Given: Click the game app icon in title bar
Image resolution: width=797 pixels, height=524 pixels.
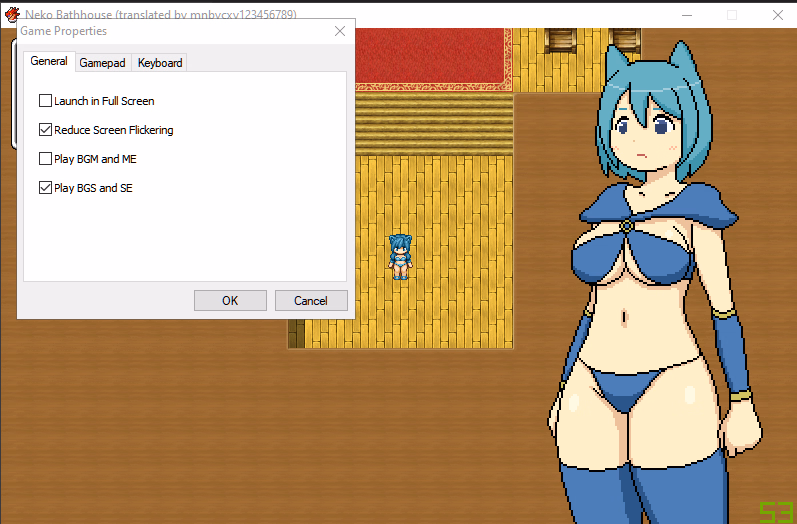Looking at the screenshot, I should click(11, 14).
